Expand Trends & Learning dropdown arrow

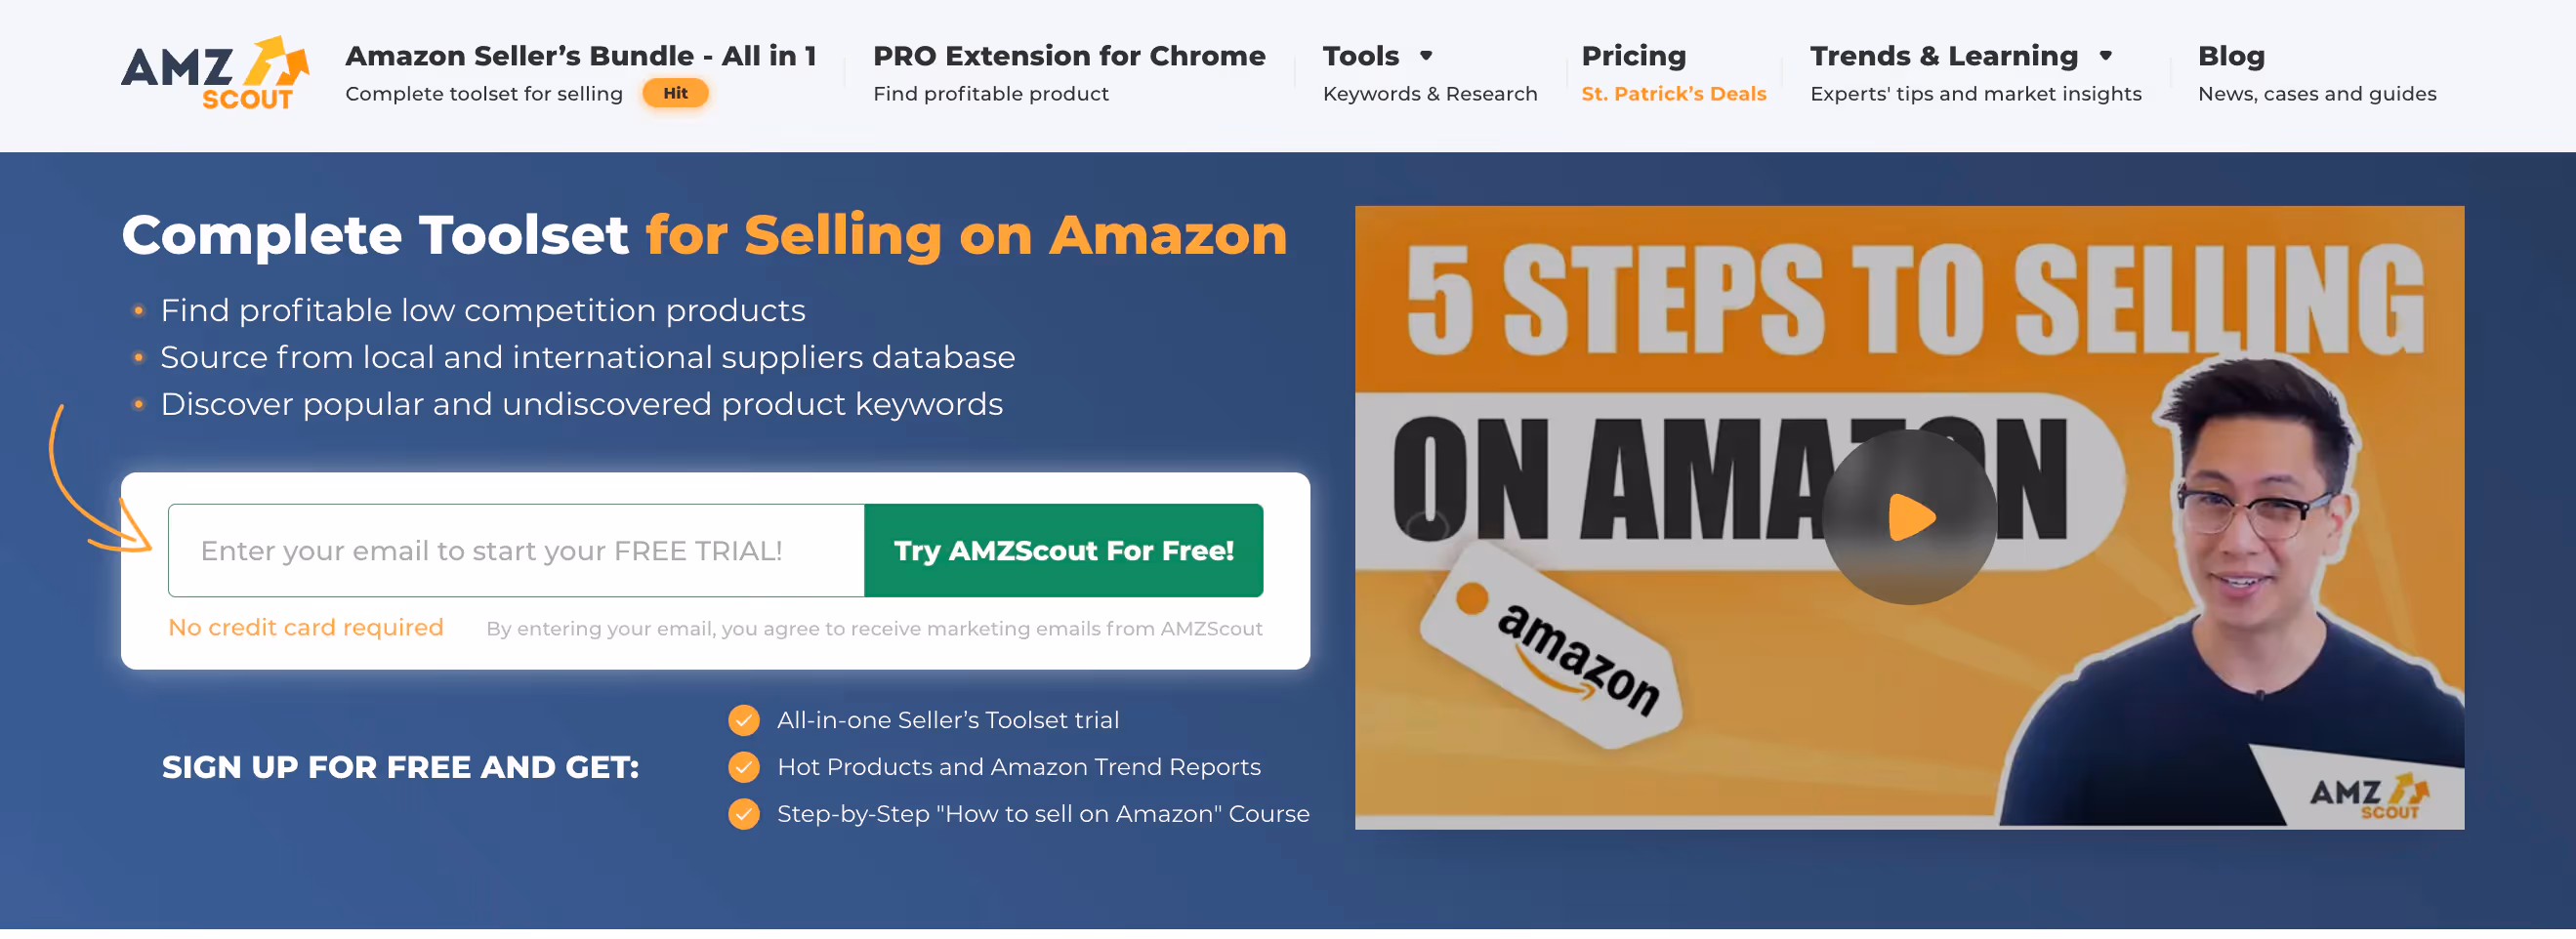(x=2105, y=56)
